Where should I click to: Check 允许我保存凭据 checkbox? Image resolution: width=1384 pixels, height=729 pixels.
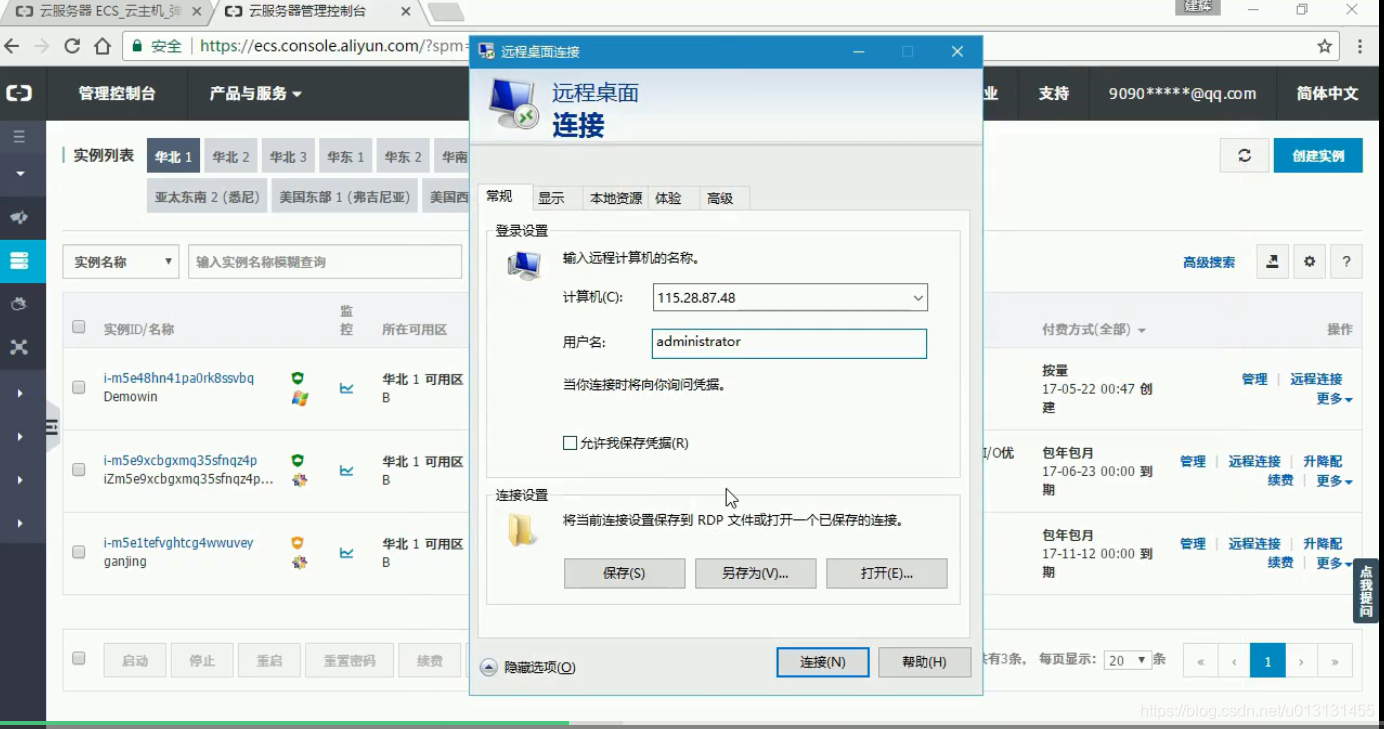[x=570, y=443]
